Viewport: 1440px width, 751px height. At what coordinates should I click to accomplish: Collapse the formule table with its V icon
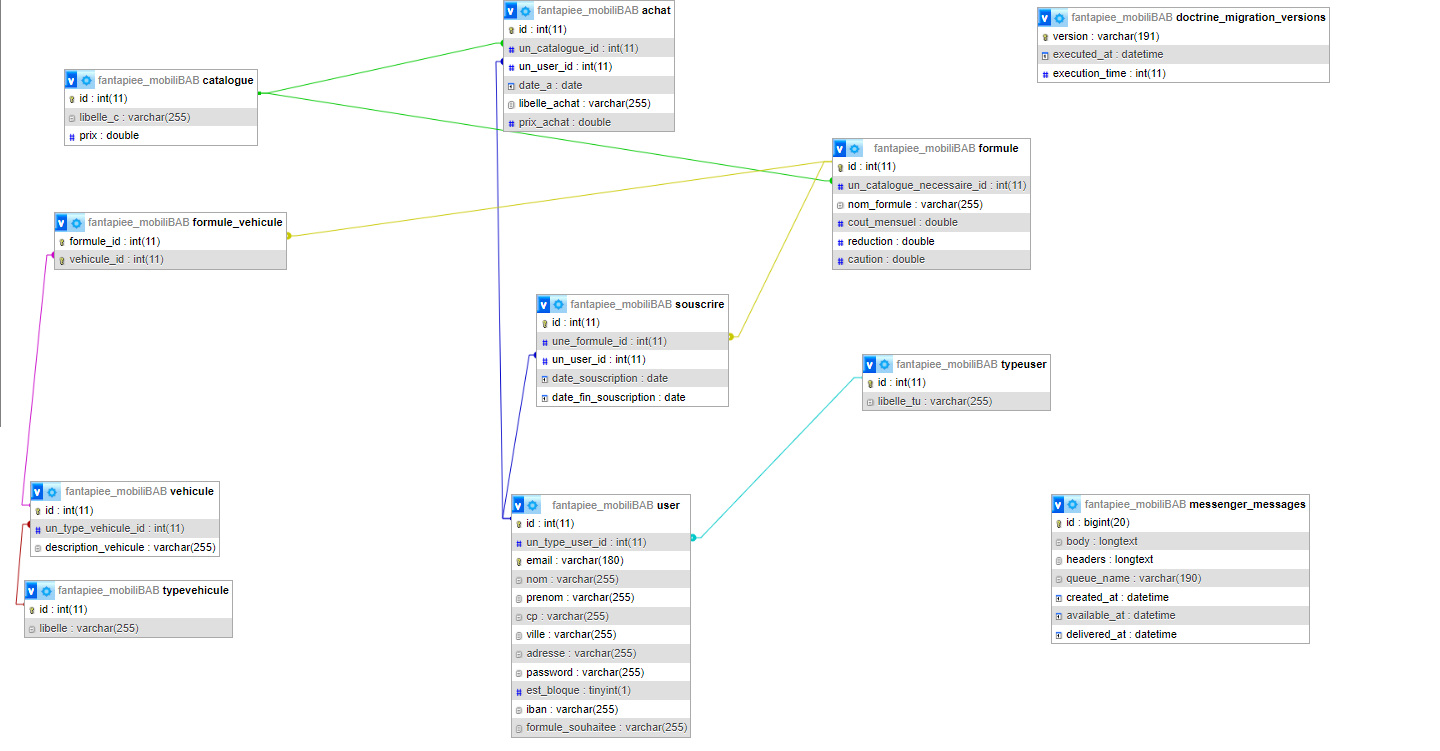(x=840, y=148)
